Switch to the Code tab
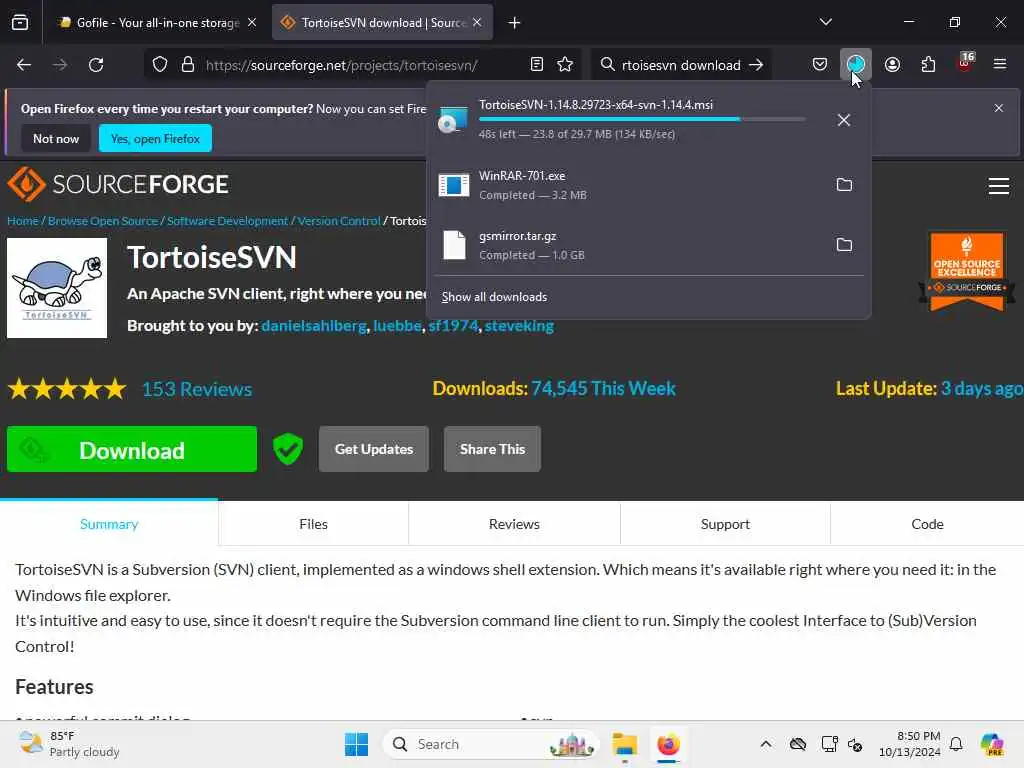The width and height of the screenshot is (1024, 768). click(x=927, y=524)
